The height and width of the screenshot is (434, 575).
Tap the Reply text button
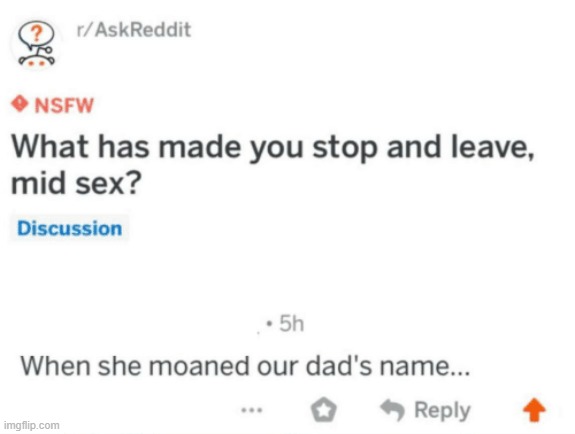(x=442, y=410)
